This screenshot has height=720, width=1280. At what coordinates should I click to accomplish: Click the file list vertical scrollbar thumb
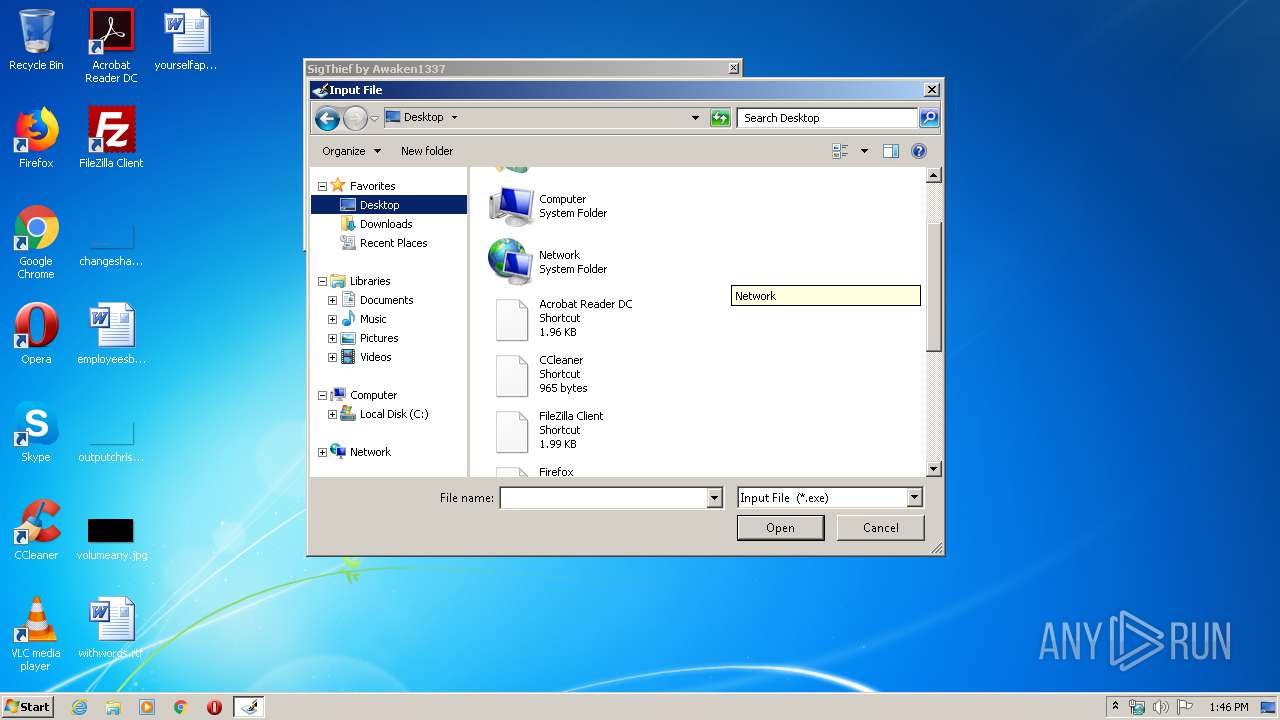(x=934, y=287)
